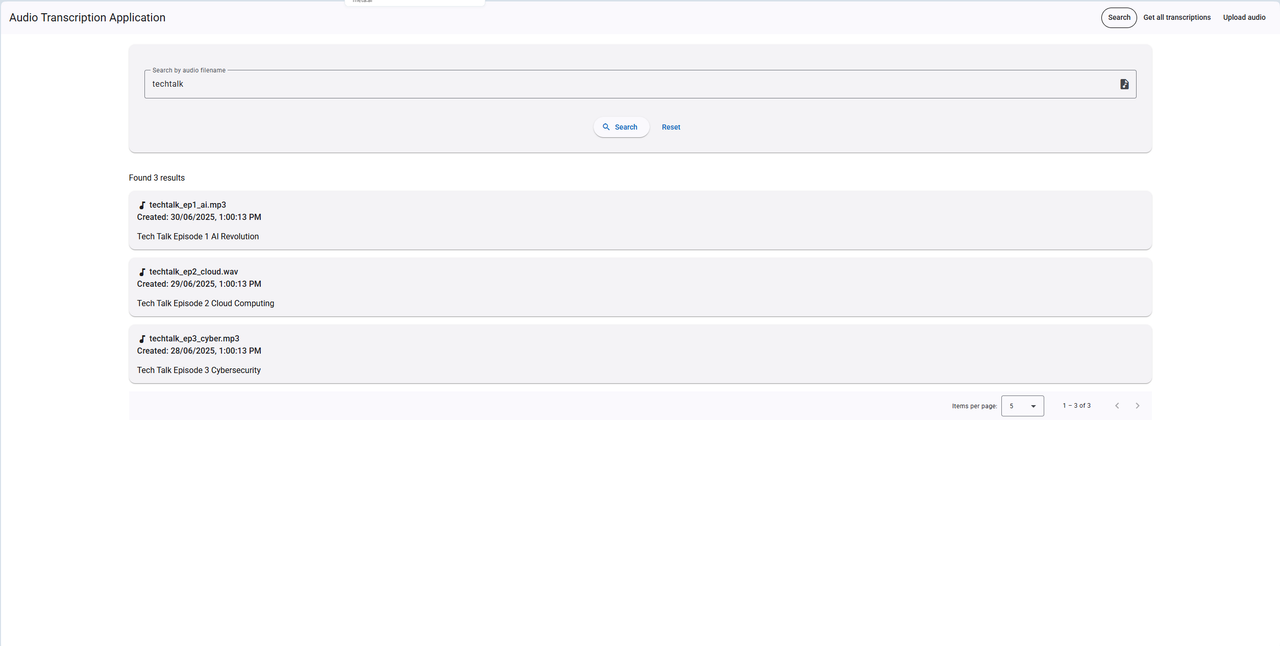The height and width of the screenshot is (646, 1280).
Task: Click the file icon in search field
Action: [1124, 84]
